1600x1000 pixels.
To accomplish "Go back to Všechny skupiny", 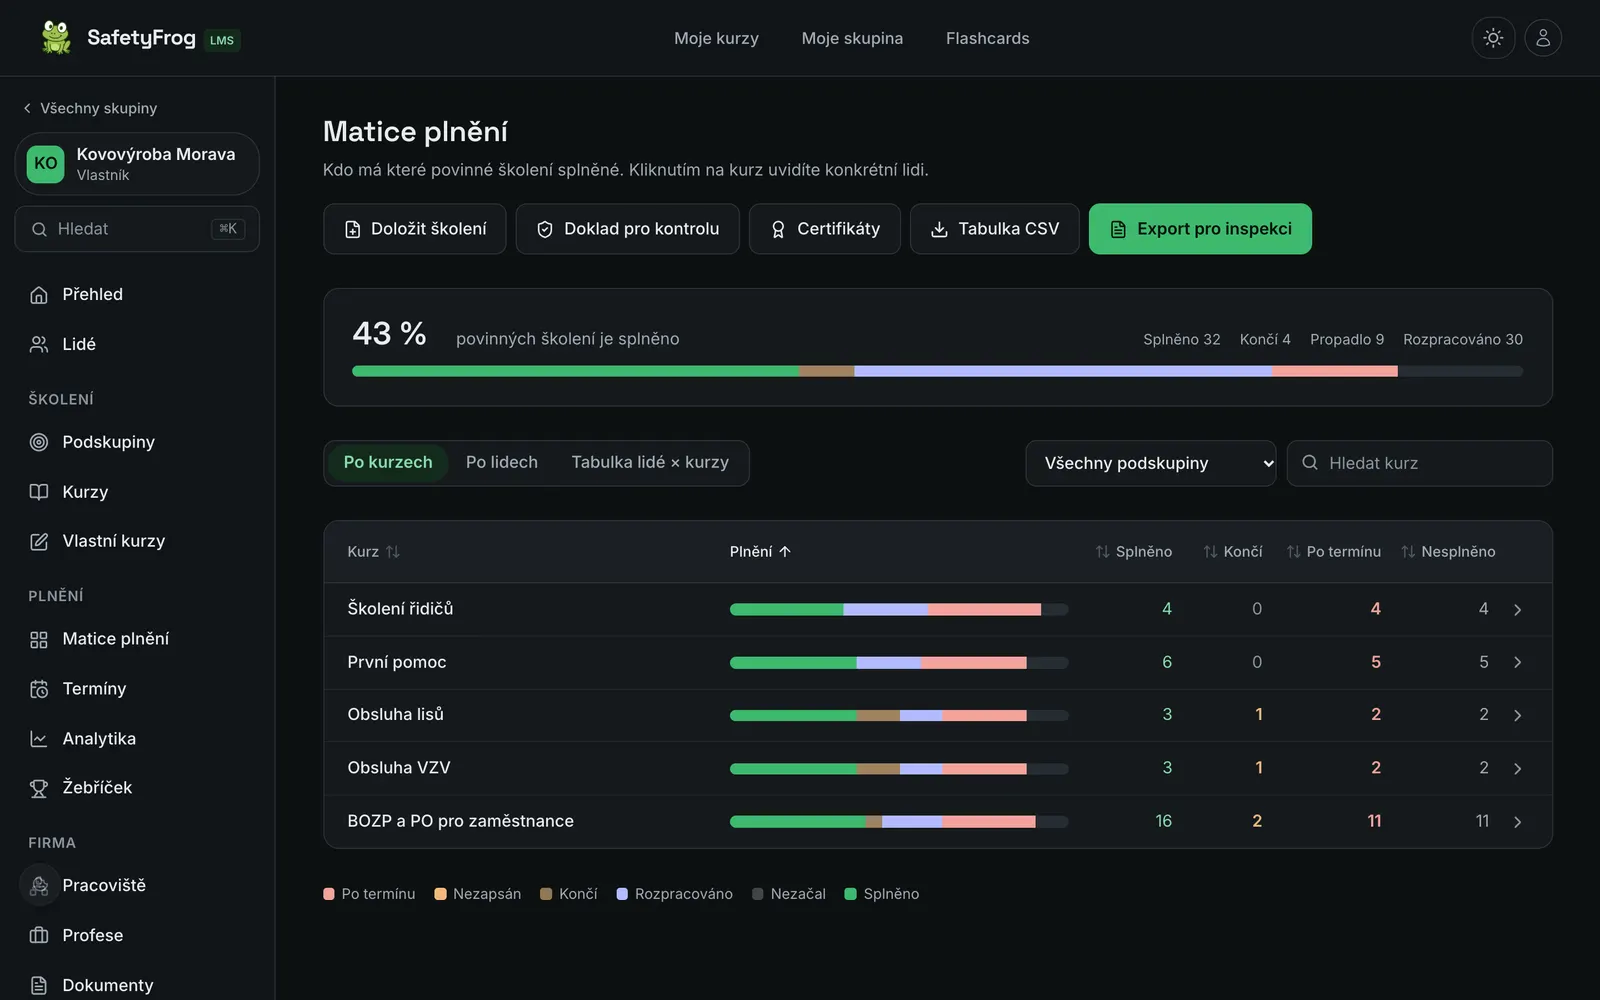I will pyautogui.click(x=90, y=108).
